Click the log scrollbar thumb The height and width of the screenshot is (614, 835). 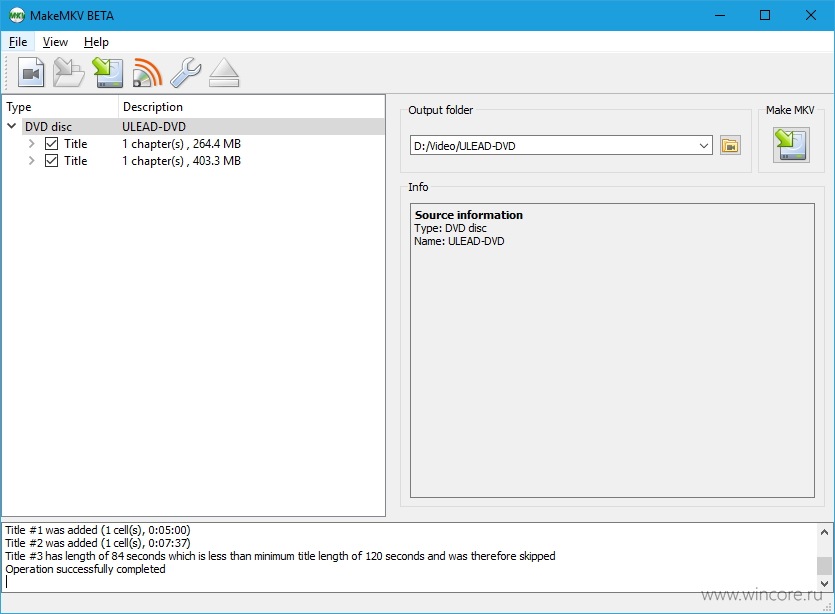[824, 566]
